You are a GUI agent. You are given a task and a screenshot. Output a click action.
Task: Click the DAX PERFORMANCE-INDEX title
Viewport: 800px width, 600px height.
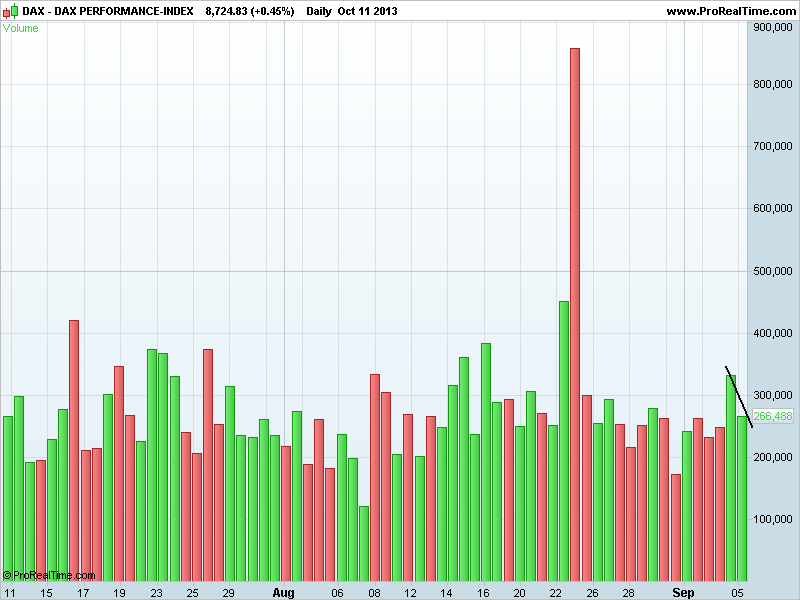[x=108, y=11]
